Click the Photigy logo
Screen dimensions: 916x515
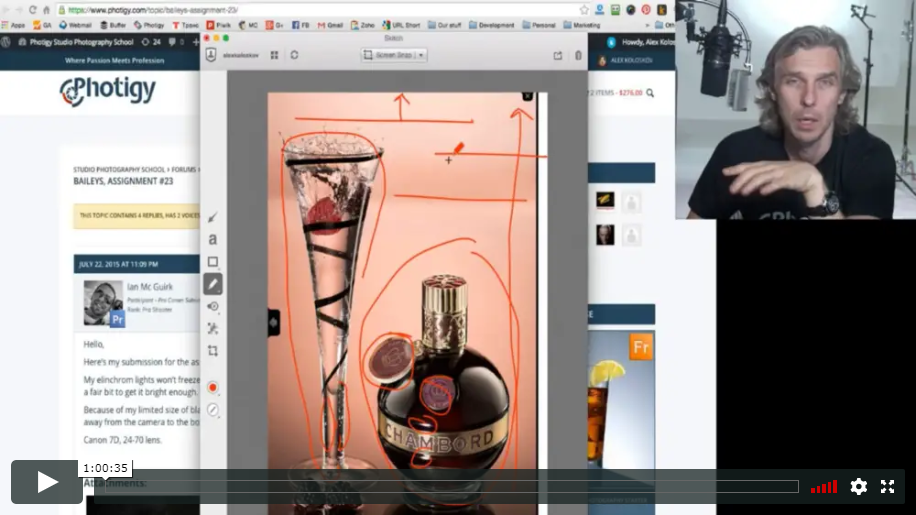point(107,91)
